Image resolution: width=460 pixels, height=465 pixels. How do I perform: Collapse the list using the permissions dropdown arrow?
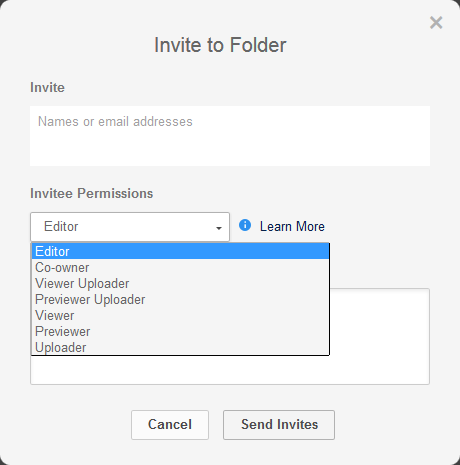point(219,228)
